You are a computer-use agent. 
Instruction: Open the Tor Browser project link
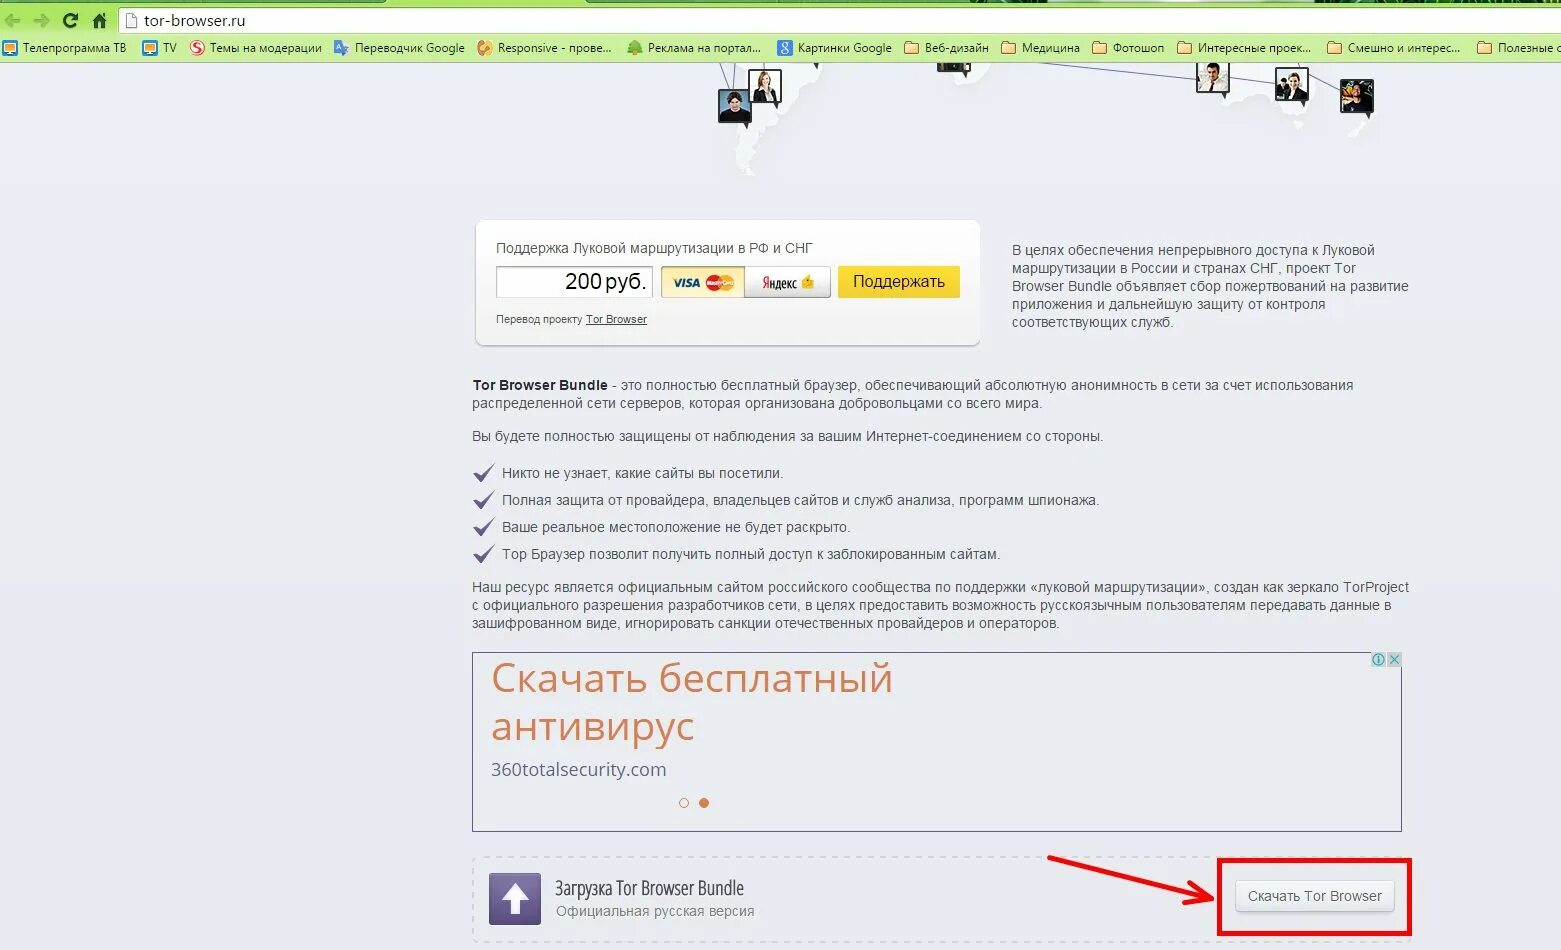[616, 319]
